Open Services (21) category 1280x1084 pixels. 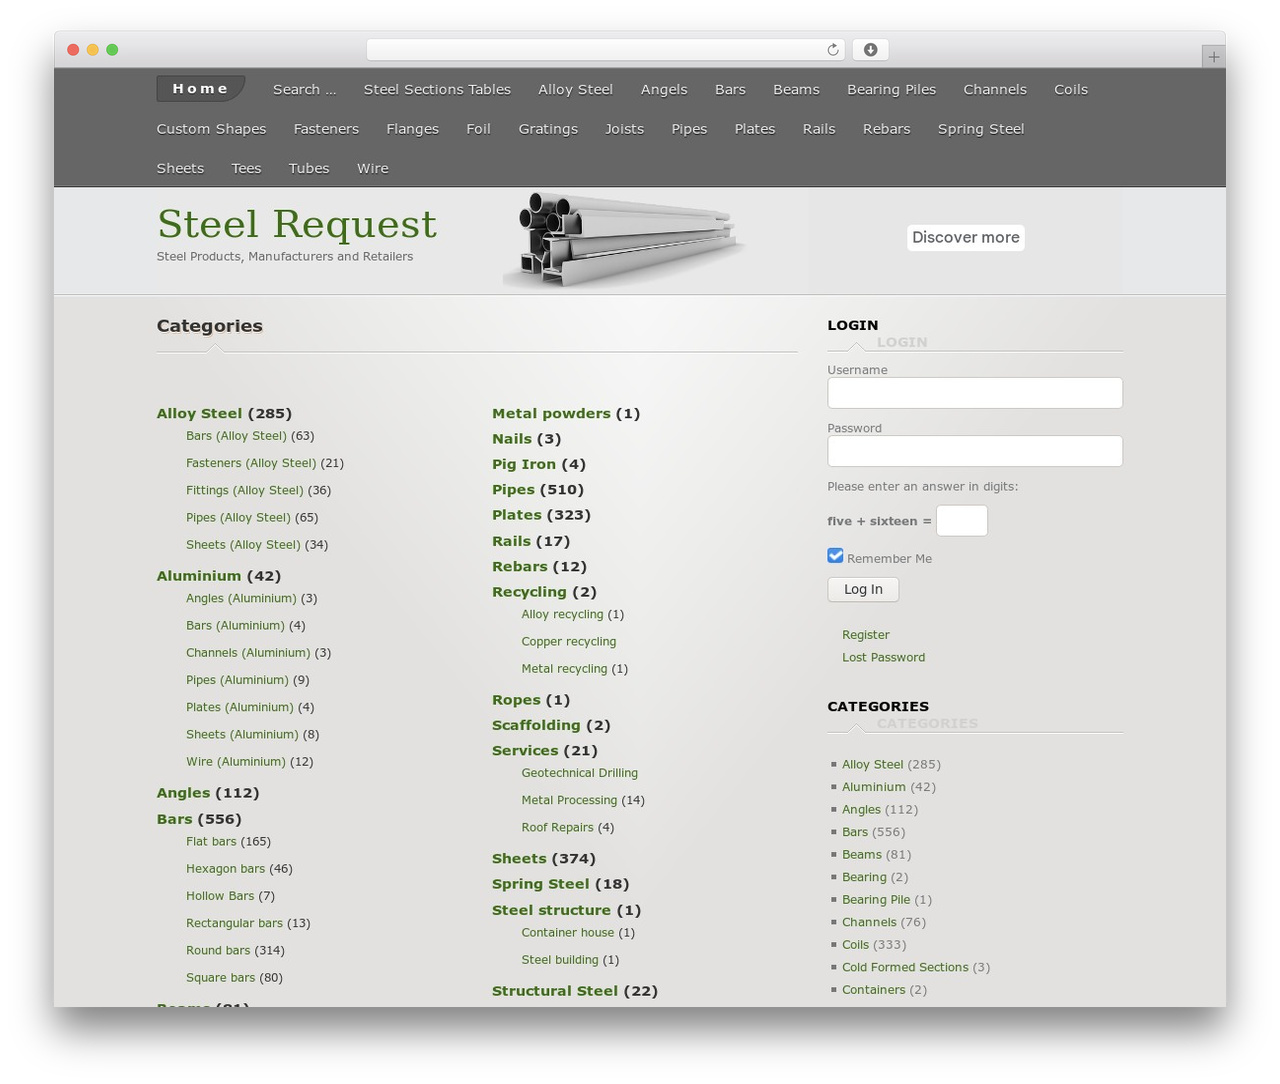tap(545, 751)
